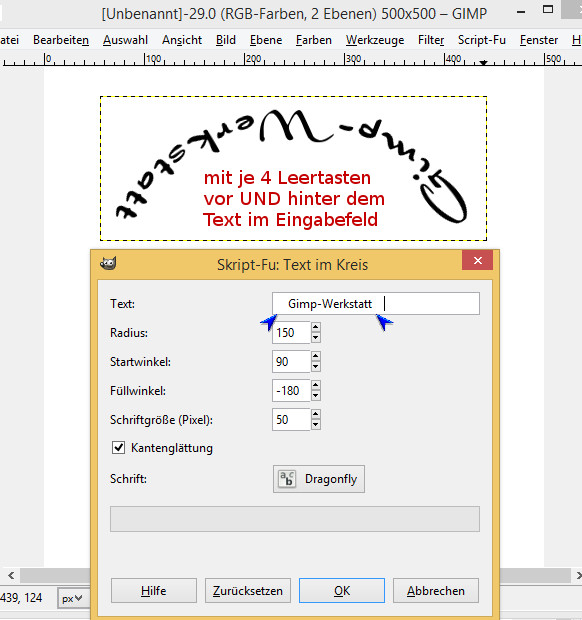Minimize the GIMP window

[x=521, y=12]
